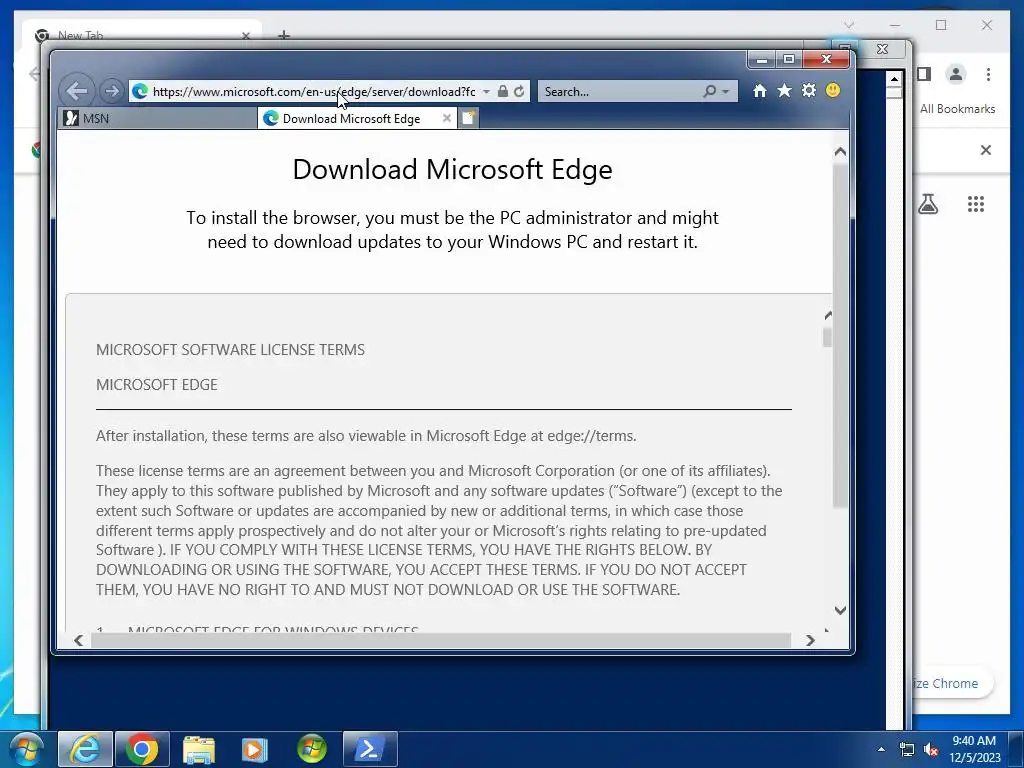Toggle the Chrome side panel icon
Viewport: 1024px width, 768px height.
pos(923,74)
